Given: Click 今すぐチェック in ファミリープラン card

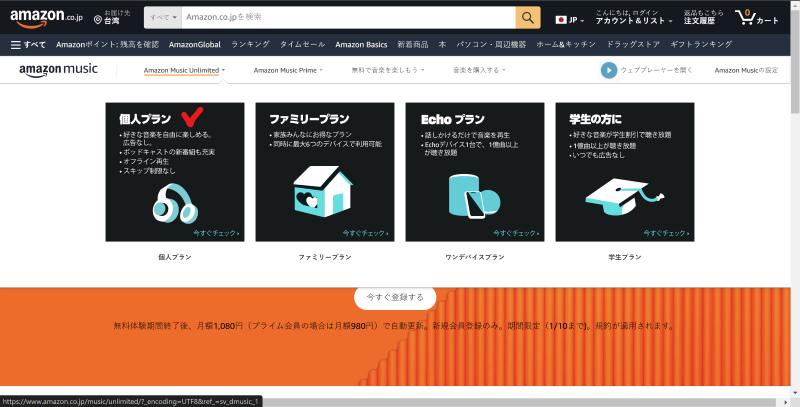Looking at the screenshot, I should pos(366,233).
